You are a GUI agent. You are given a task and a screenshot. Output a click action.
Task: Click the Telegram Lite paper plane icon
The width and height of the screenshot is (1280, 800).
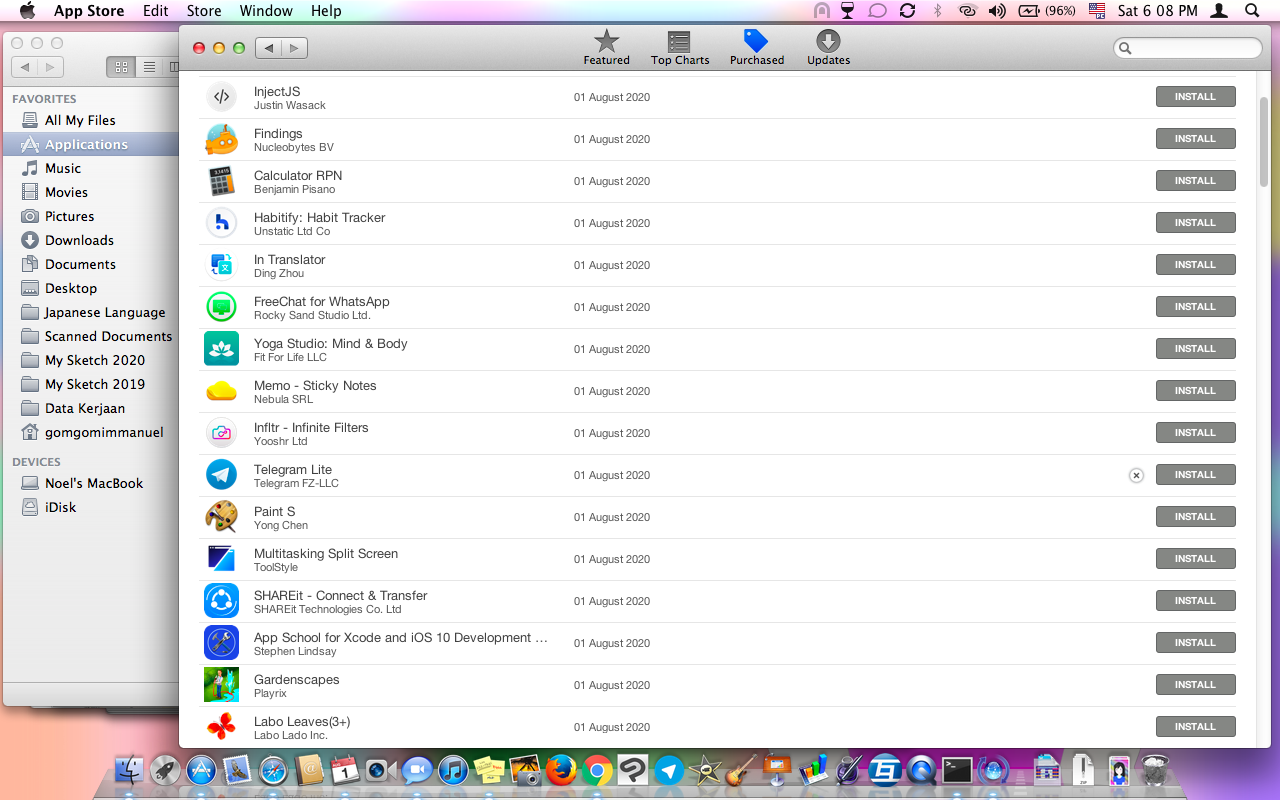point(221,475)
